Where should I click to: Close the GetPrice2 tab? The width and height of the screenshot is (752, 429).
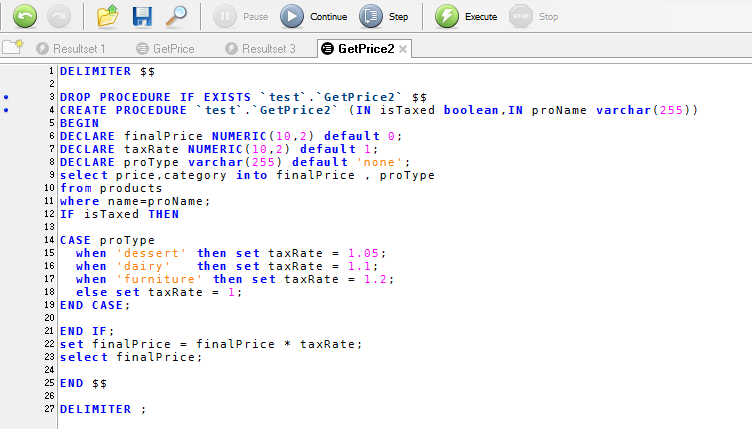[403, 49]
